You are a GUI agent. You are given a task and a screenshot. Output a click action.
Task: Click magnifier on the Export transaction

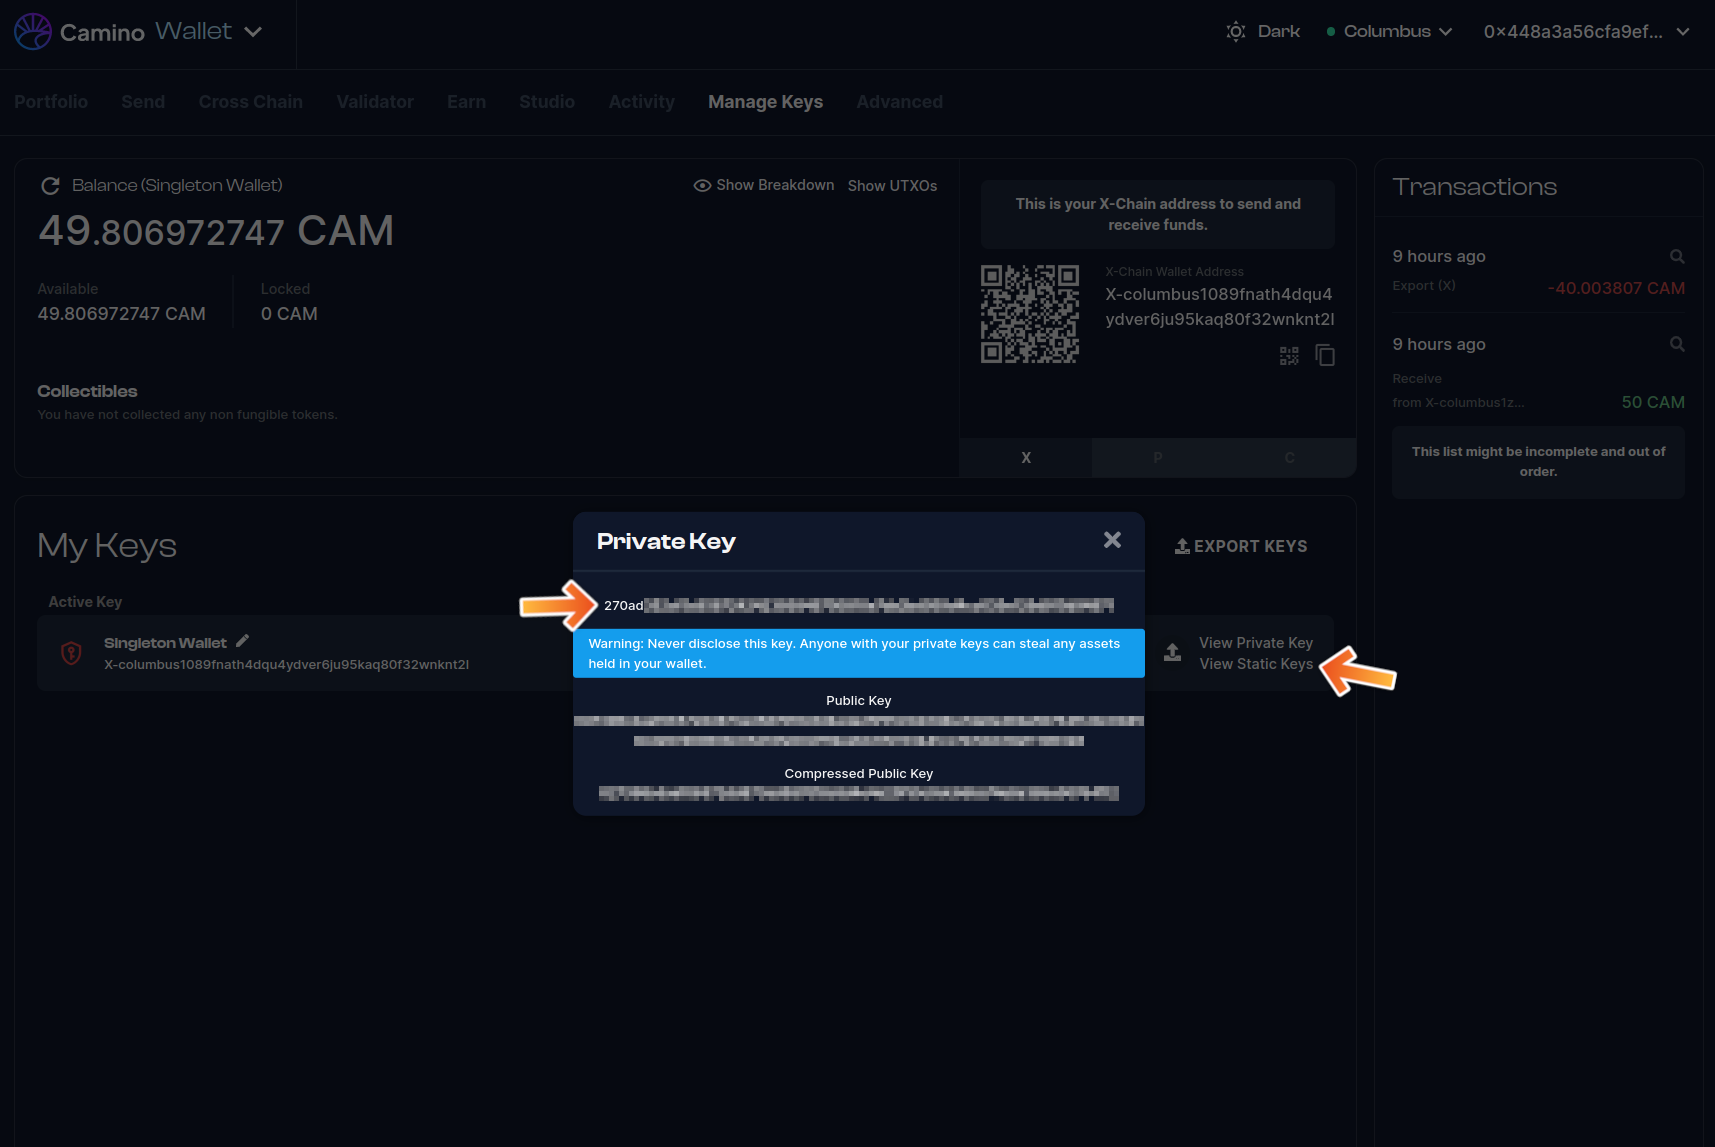(x=1677, y=257)
